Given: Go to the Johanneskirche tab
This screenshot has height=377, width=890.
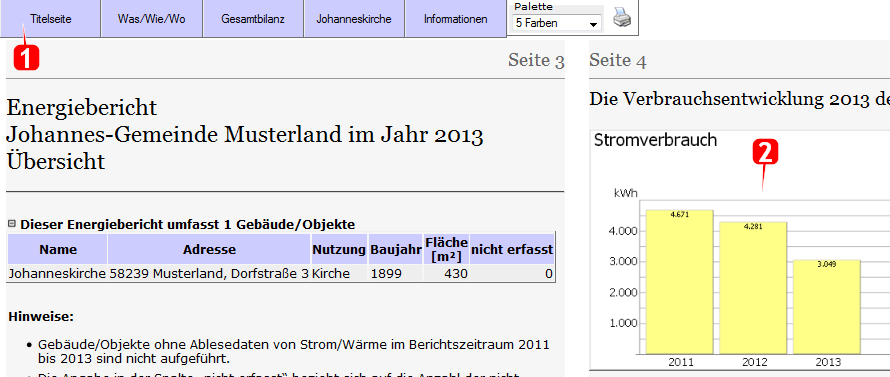Looking at the screenshot, I should click(354, 19).
